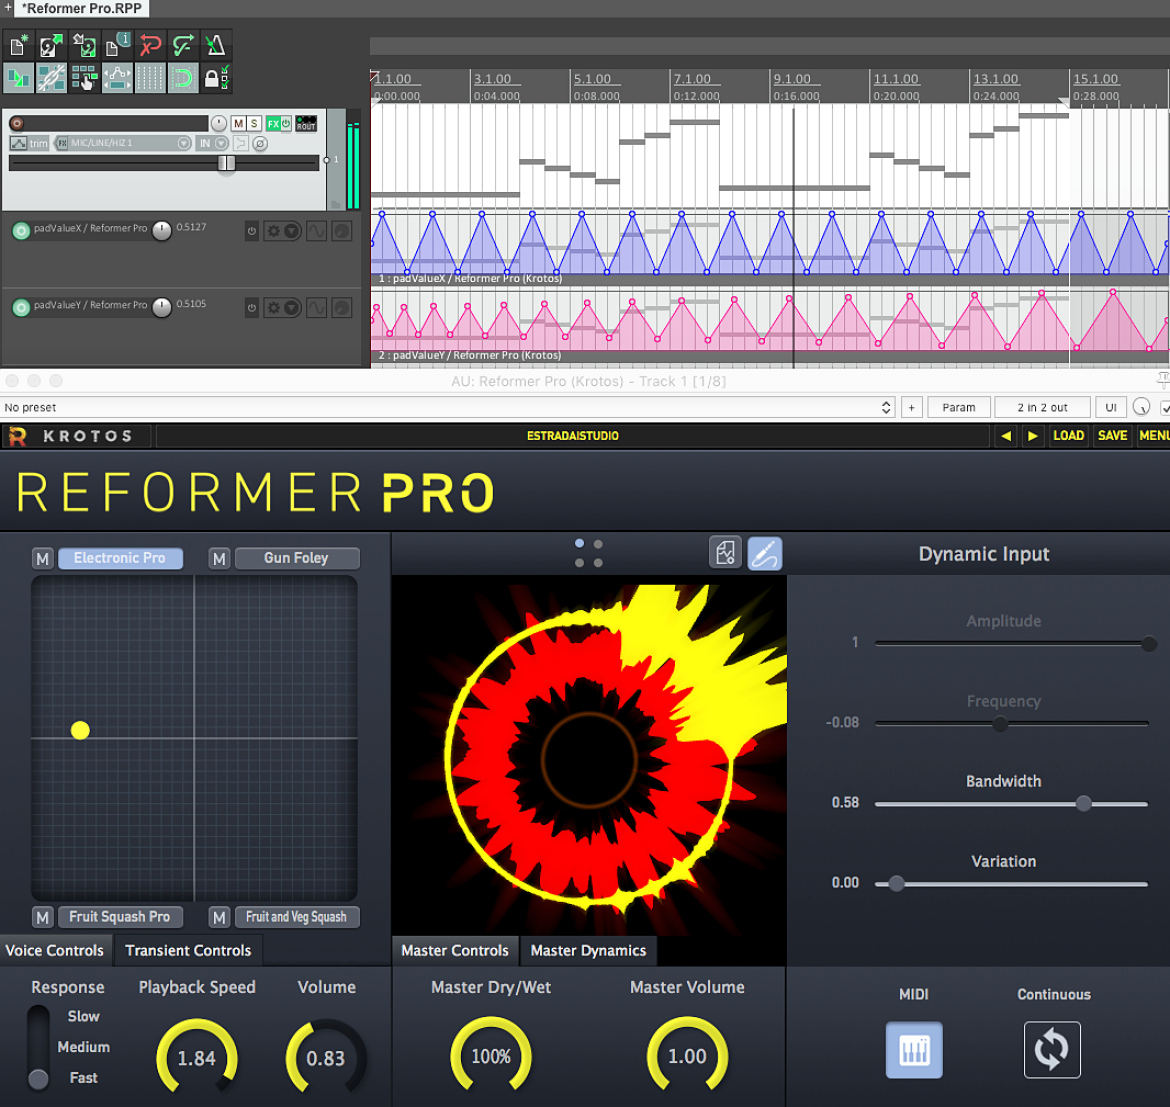1170x1107 pixels.
Task: Go to previous Krotos preset arrow
Action: (x=1006, y=436)
